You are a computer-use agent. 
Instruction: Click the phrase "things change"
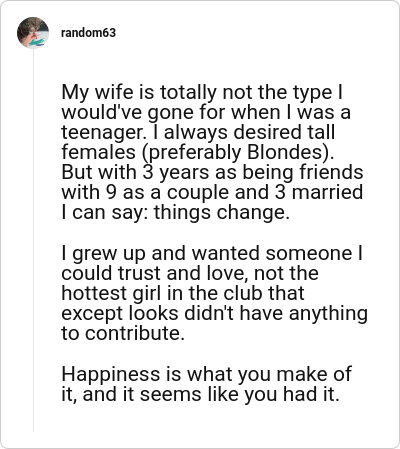pyautogui.click(x=221, y=213)
